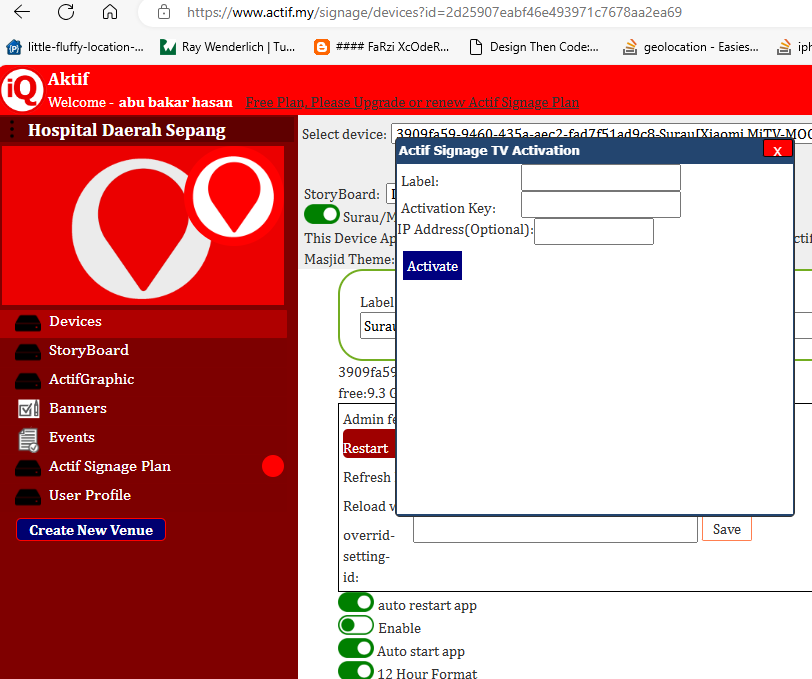The height and width of the screenshot is (679, 812).
Task: Toggle the Auto start app switch
Action: click(356, 648)
